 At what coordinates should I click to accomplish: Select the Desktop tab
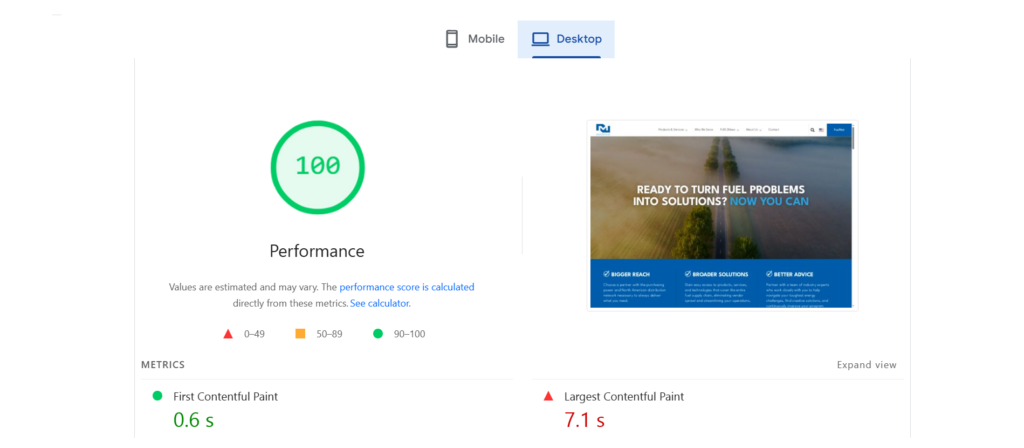[x=566, y=39]
